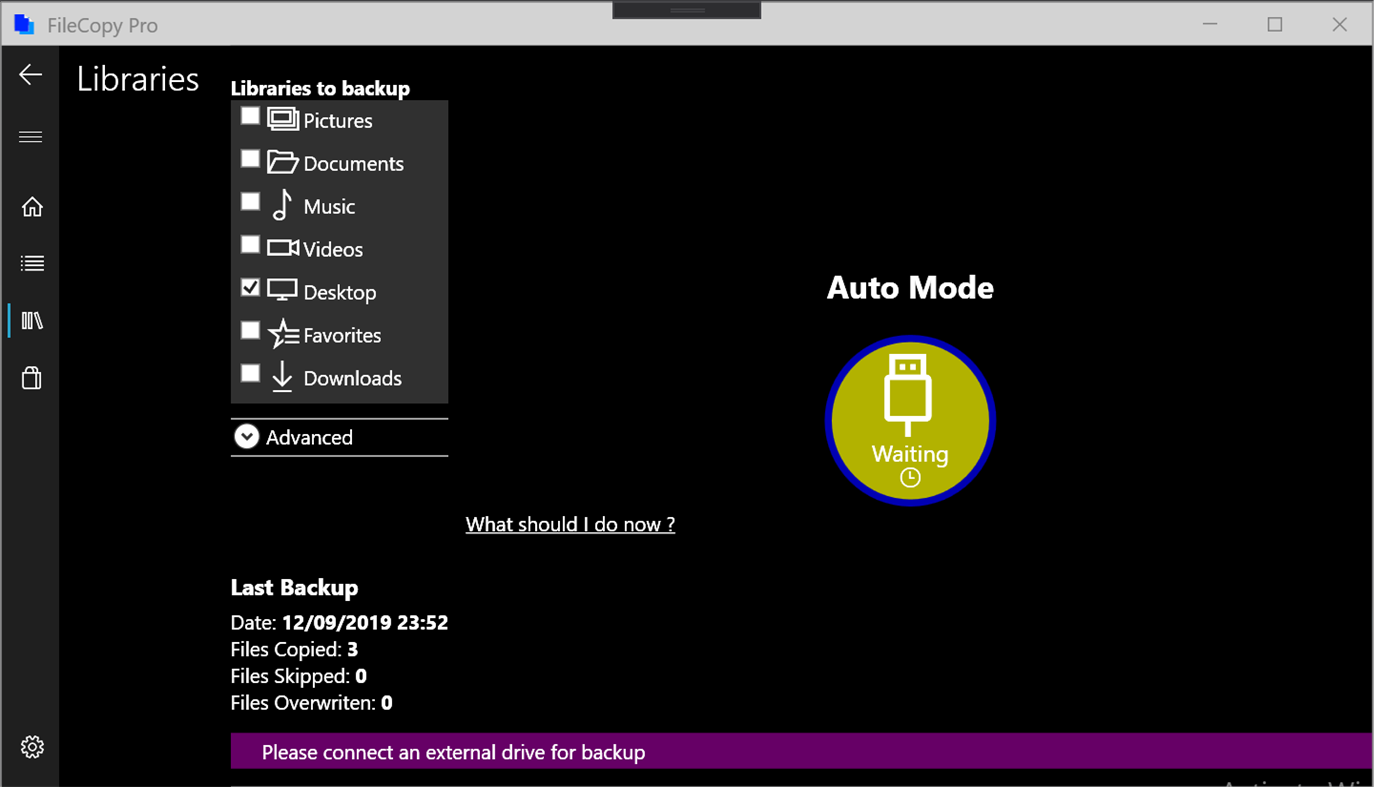Image resolution: width=1374 pixels, height=787 pixels.
Task: Check the Videos checkbox
Action: tap(249, 244)
